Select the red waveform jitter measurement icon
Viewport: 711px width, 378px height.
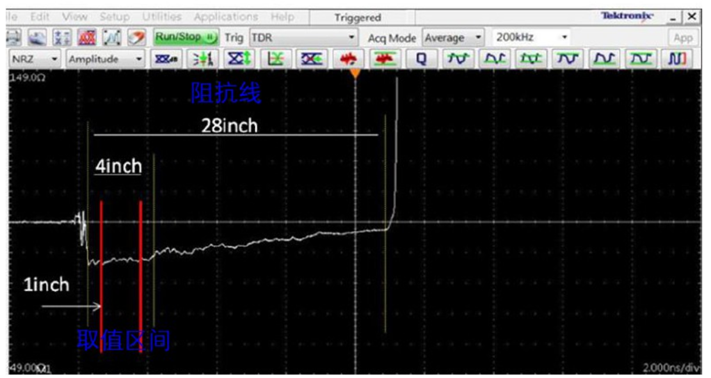348,59
